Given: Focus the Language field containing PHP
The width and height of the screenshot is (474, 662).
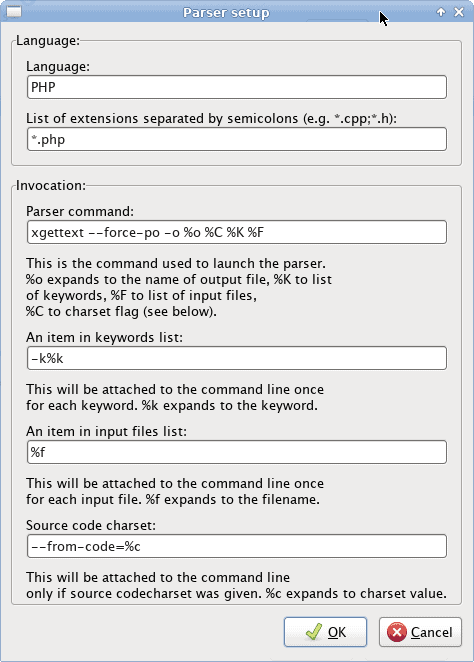Looking at the screenshot, I should [237, 87].
